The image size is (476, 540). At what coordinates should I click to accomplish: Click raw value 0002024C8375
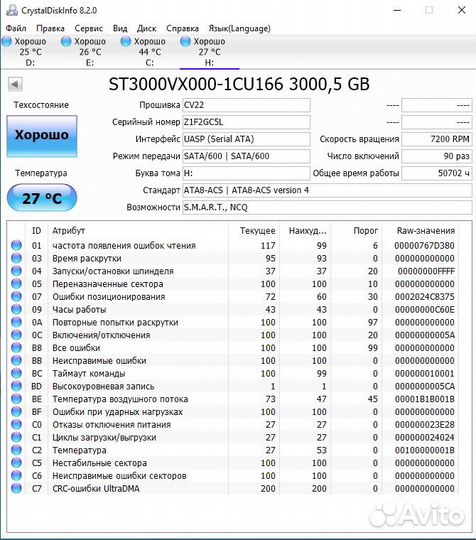coord(425,297)
